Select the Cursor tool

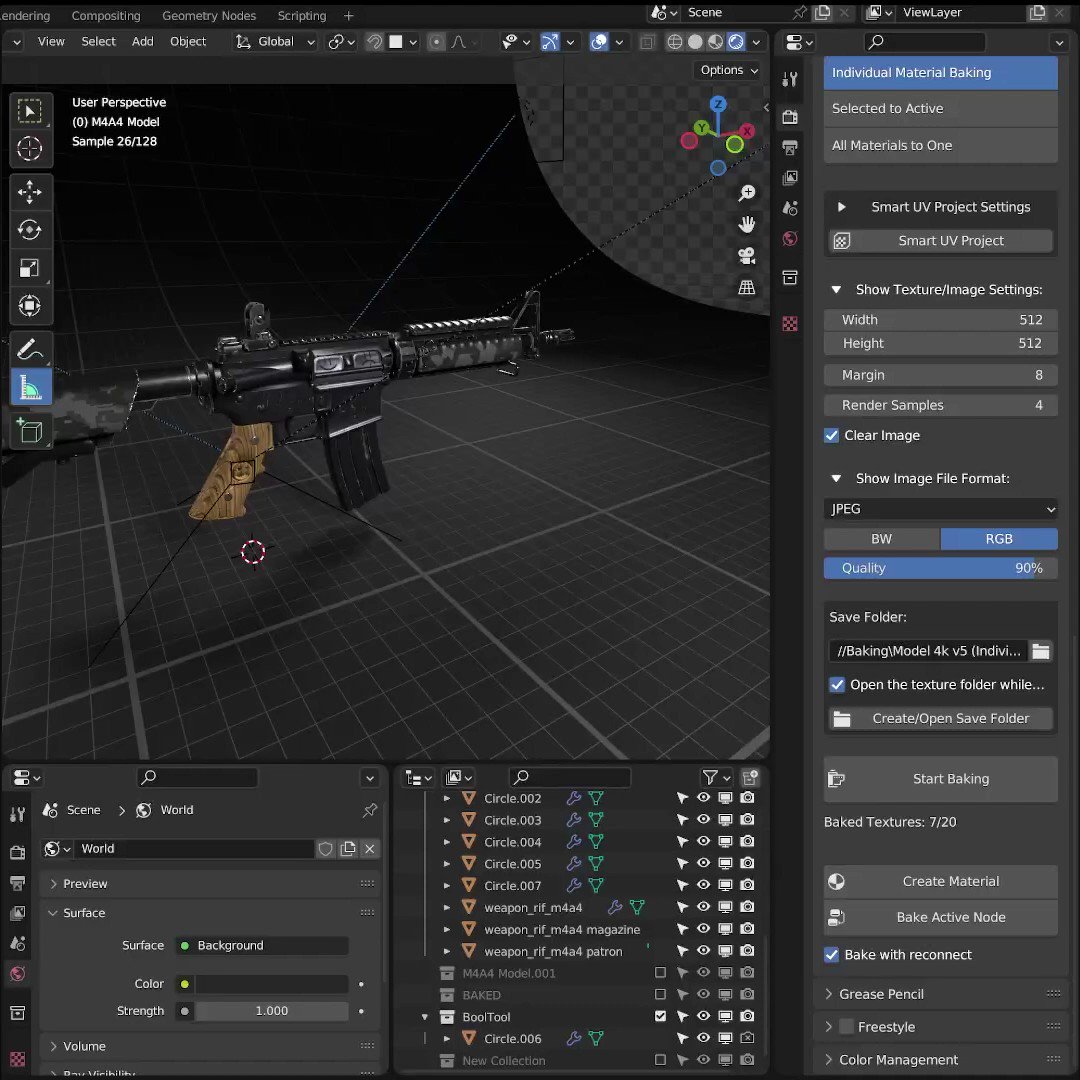tap(30, 148)
